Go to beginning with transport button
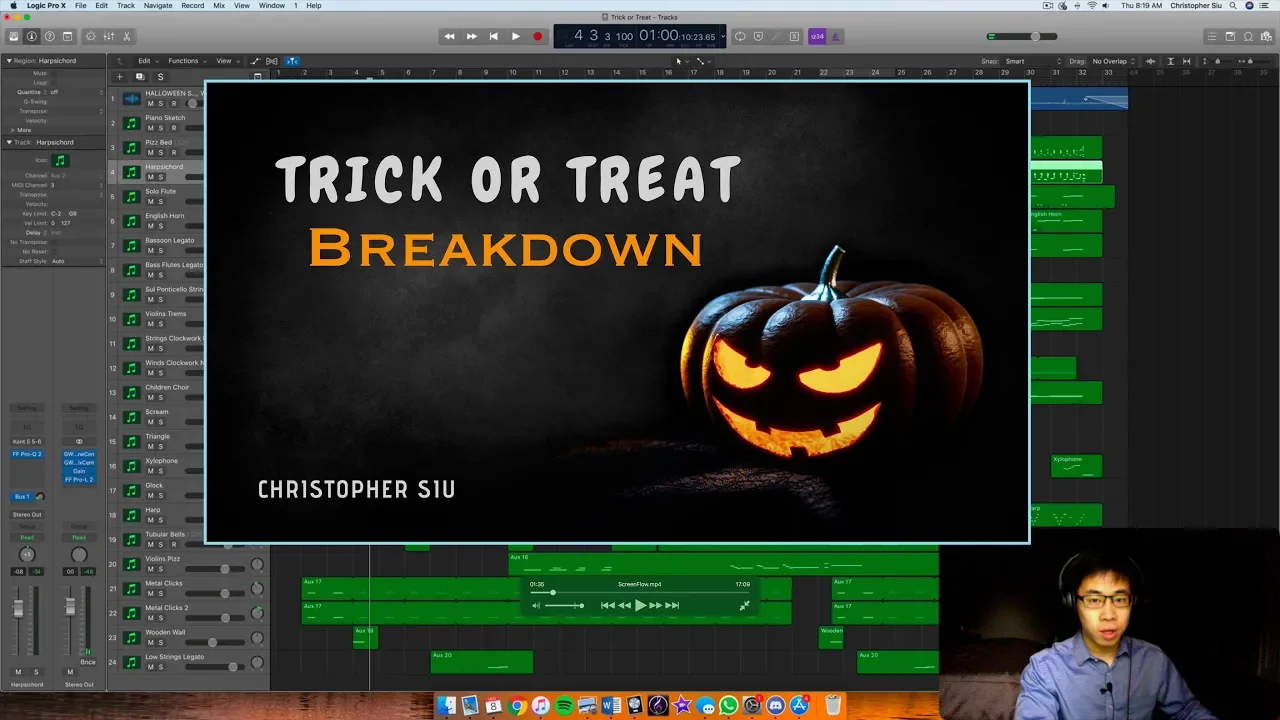The image size is (1280, 720). (x=493, y=36)
